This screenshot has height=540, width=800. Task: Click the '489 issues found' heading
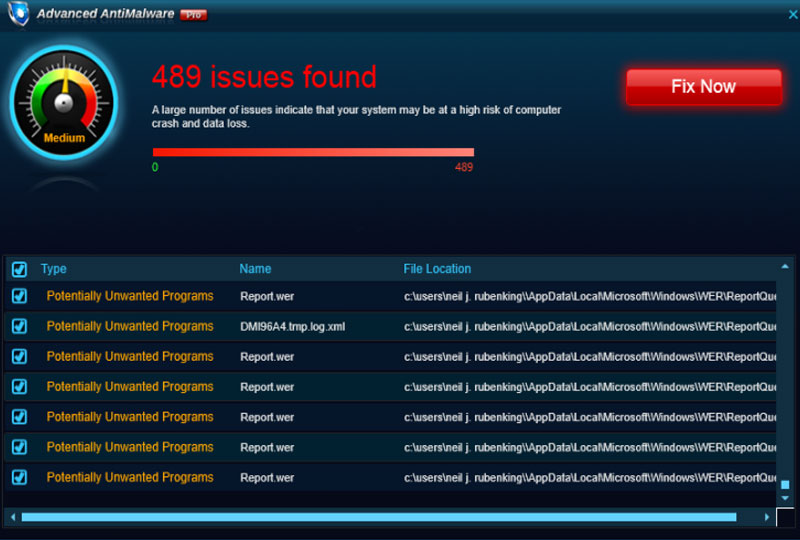264,77
